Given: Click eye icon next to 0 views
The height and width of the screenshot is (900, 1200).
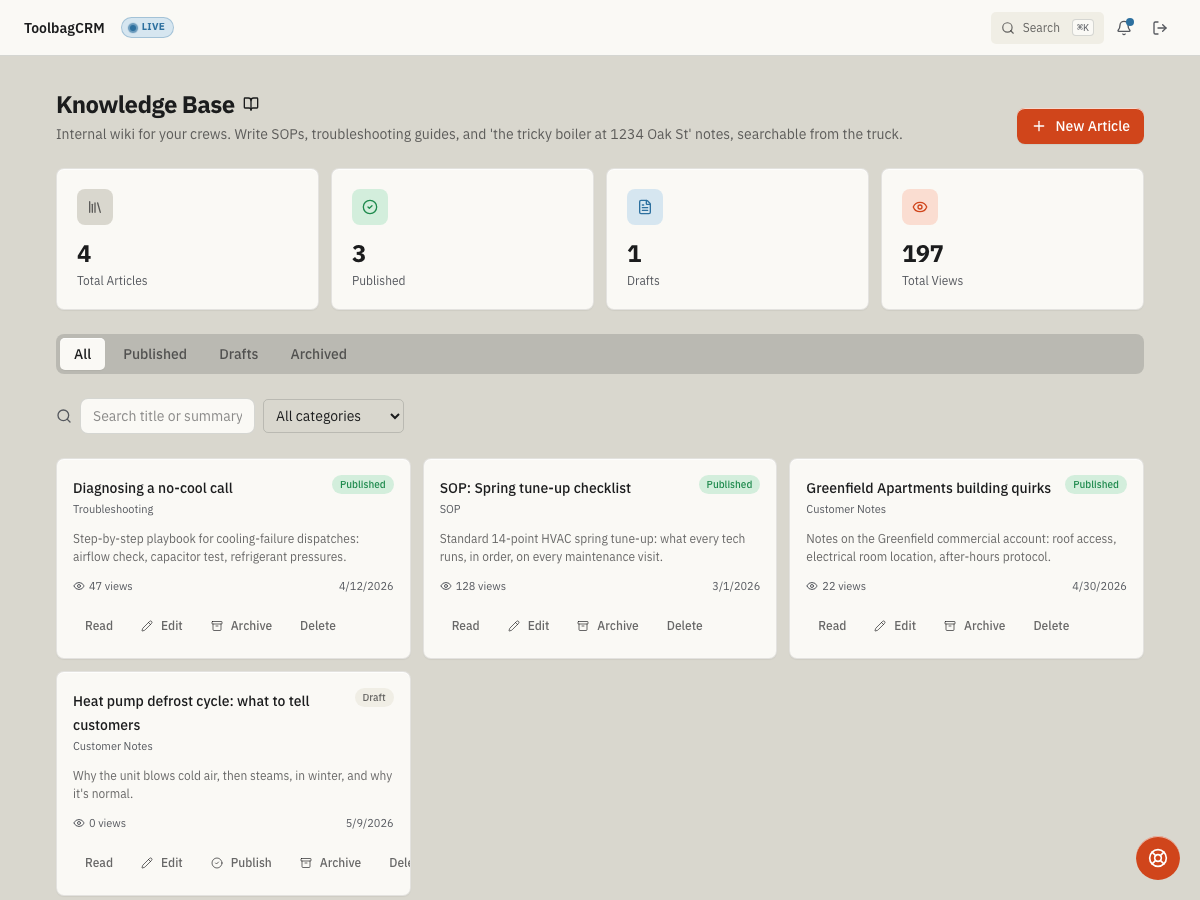Looking at the screenshot, I should (79, 823).
